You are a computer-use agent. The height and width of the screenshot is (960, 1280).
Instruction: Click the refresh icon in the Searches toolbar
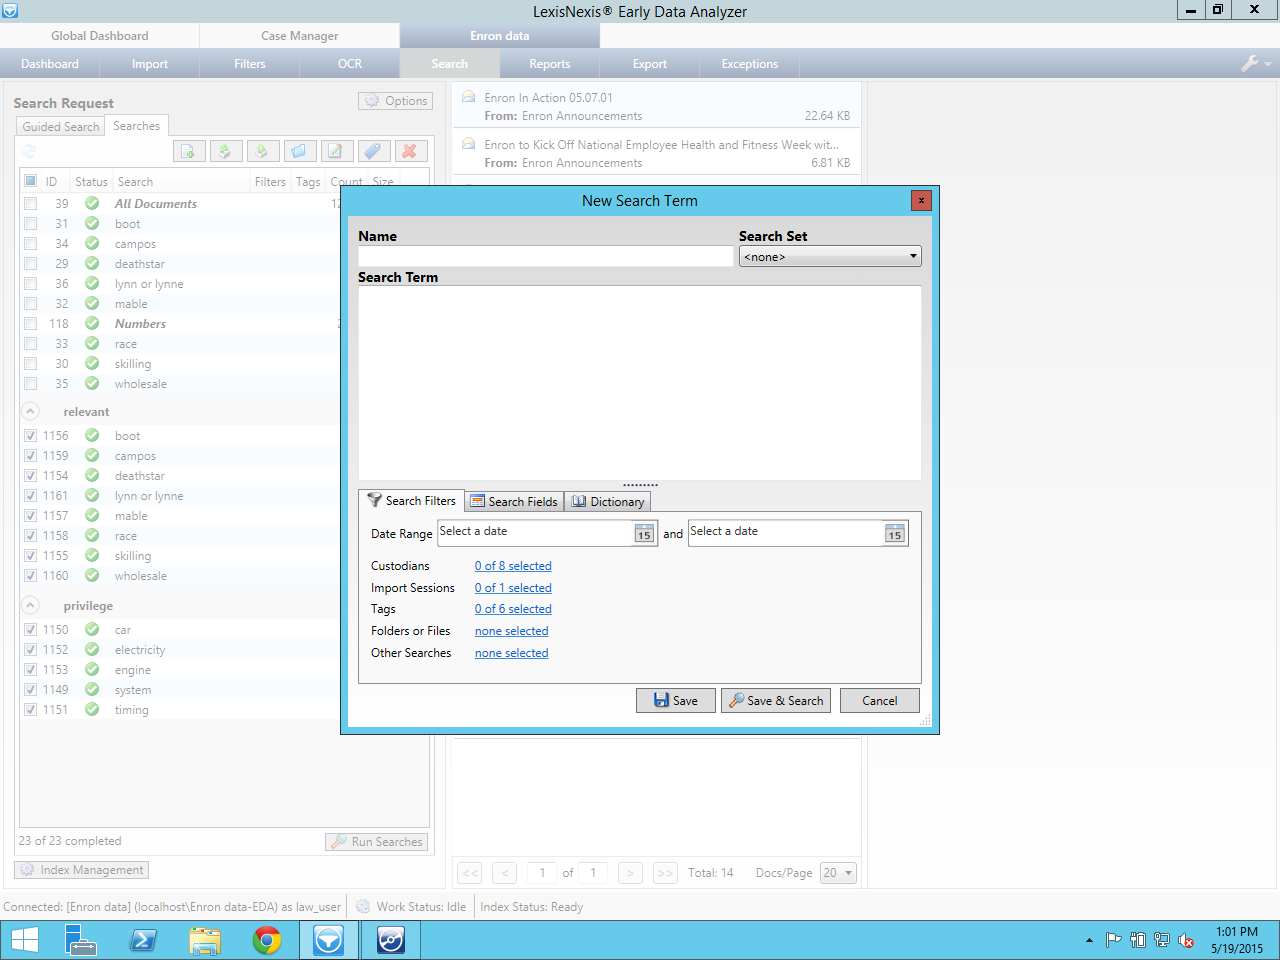29,151
